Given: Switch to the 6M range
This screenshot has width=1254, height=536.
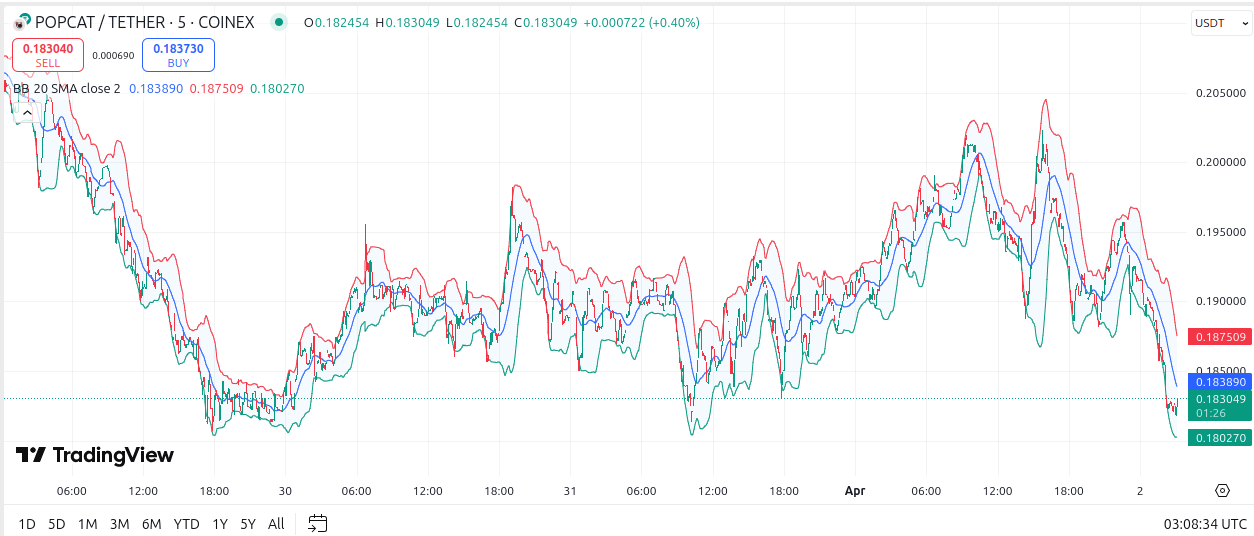Looking at the screenshot, I should [151, 523].
